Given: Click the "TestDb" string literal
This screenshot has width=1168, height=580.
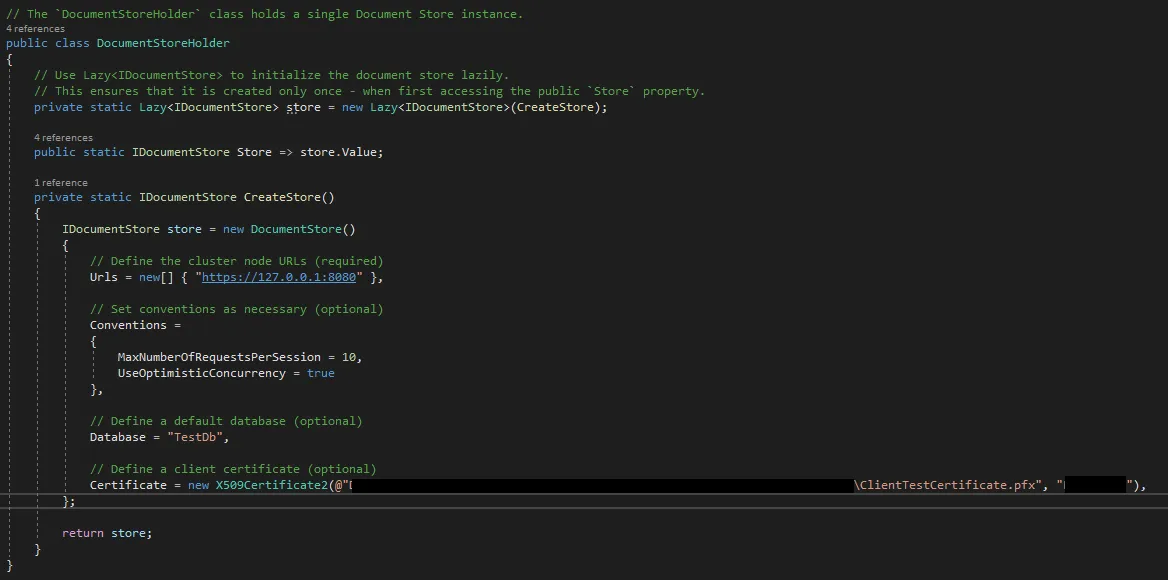Looking at the screenshot, I should [194, 437].
